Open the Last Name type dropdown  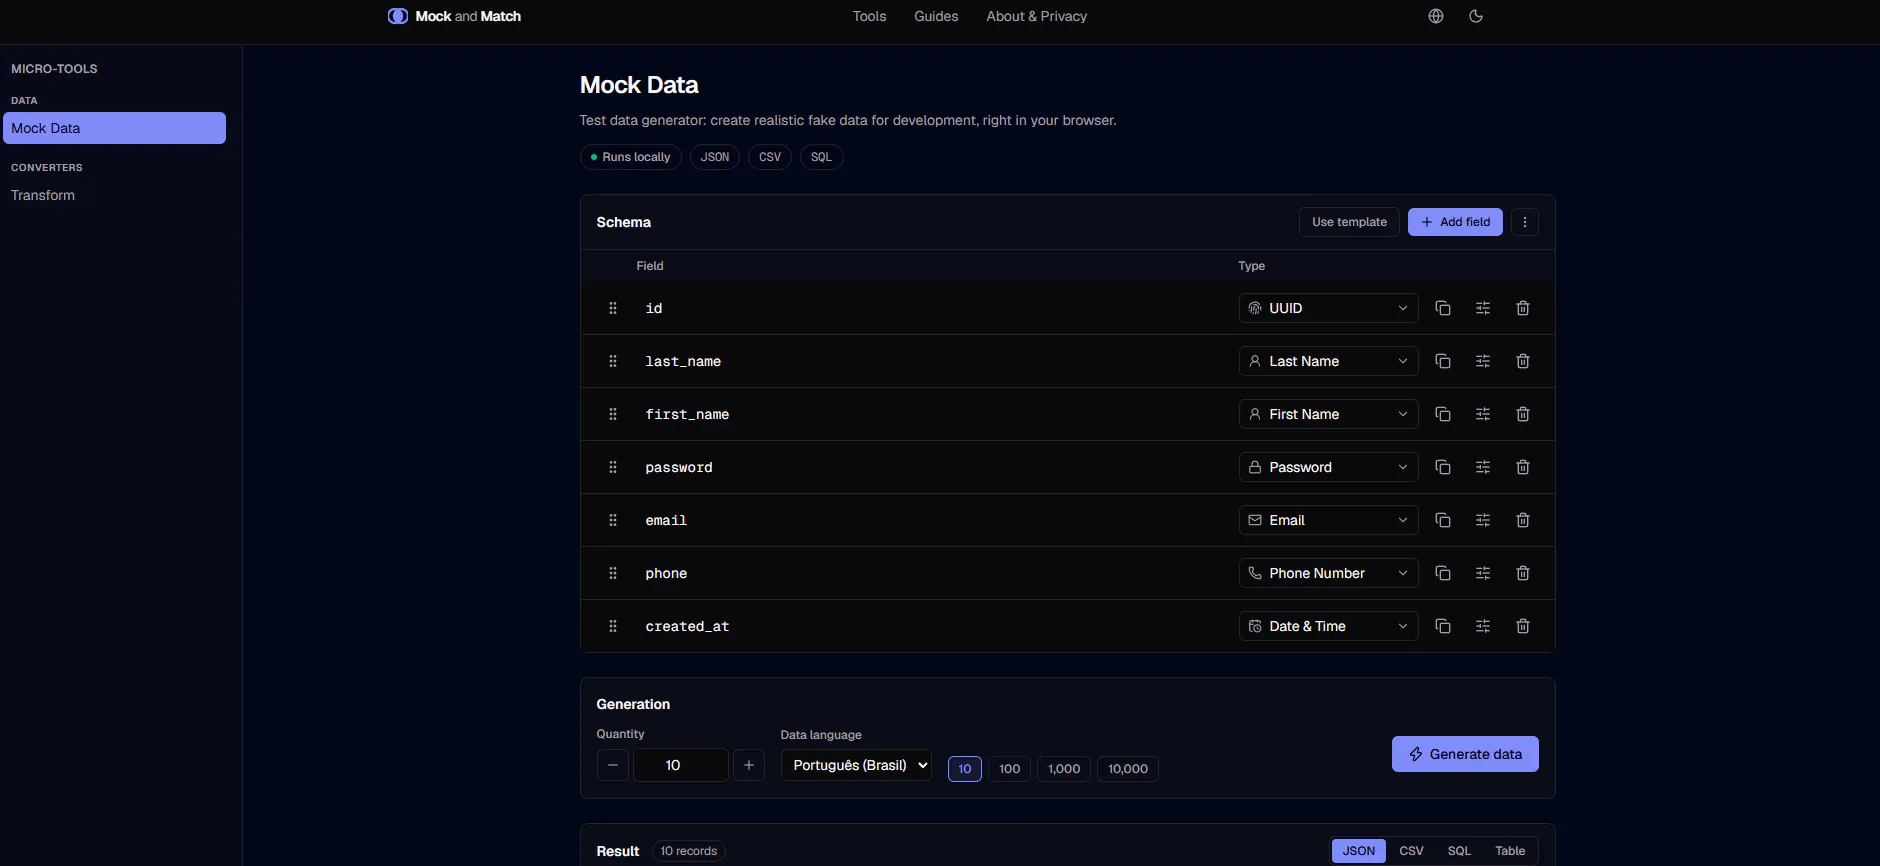click(1328, 361)
